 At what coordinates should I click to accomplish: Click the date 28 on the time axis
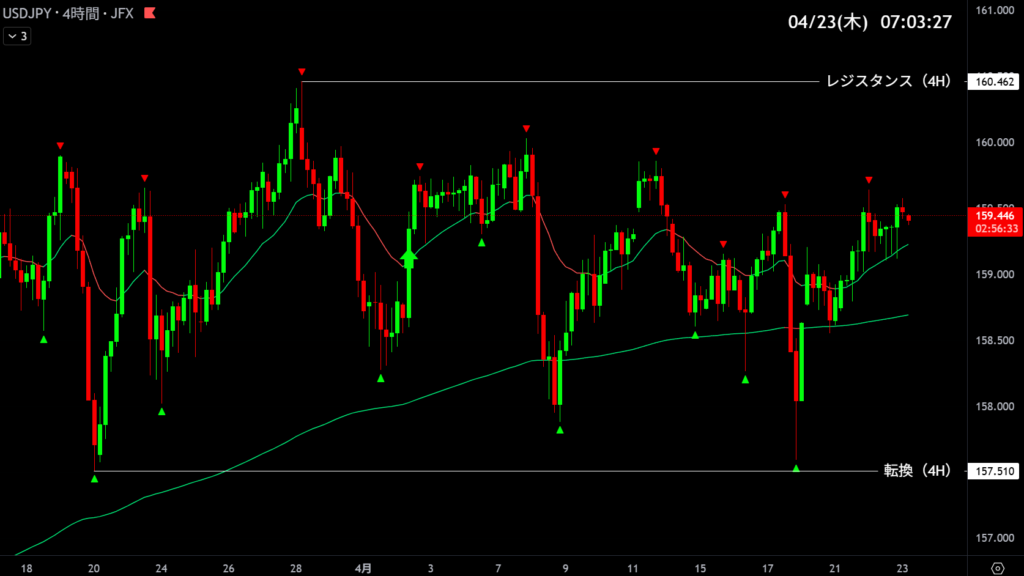(x=297, y=567)
